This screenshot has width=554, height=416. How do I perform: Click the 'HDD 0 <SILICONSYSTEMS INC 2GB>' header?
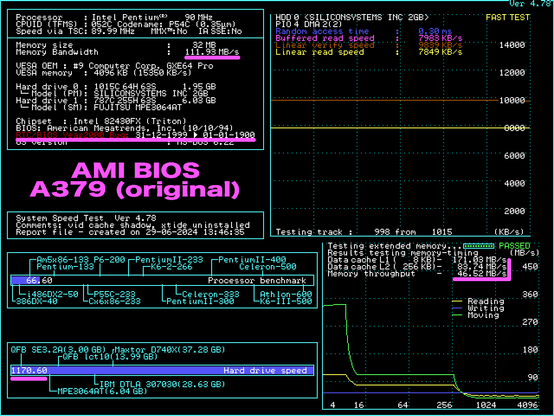(352, 17)
